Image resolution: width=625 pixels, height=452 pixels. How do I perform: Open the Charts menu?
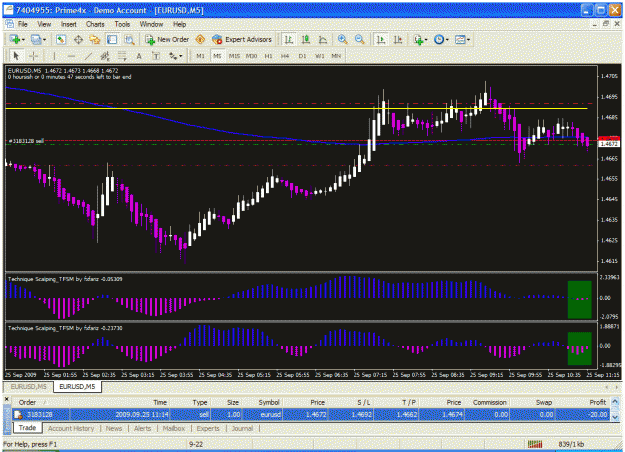95,24
